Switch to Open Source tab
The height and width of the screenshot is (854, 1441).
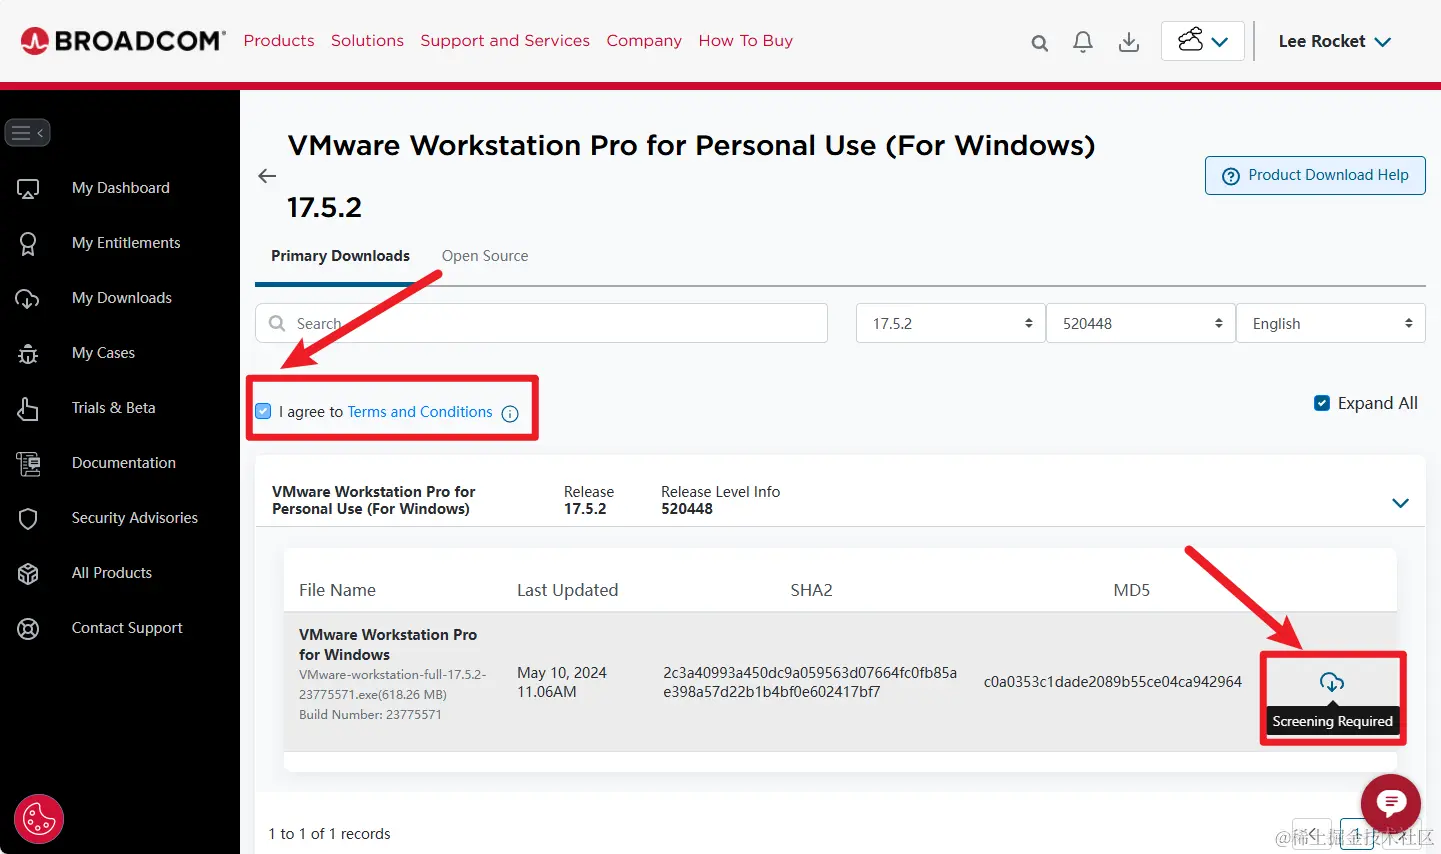point(485,256)
